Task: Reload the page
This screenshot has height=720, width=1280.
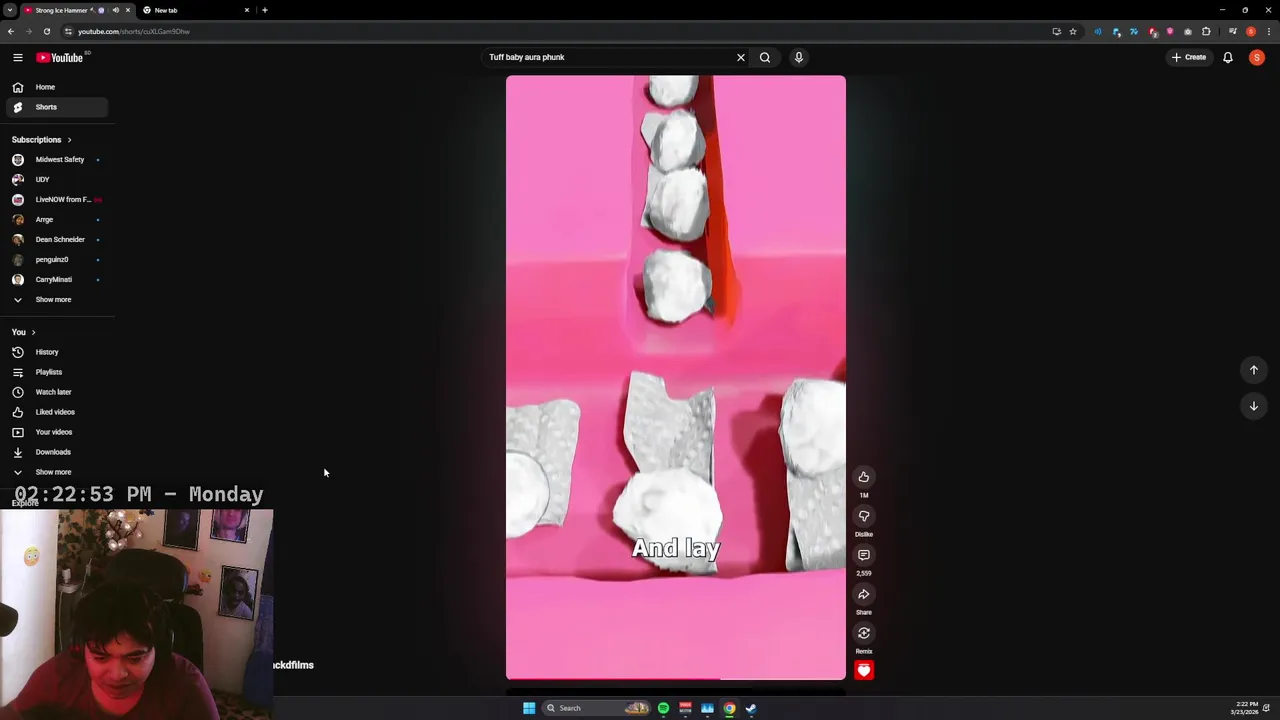Action: pyautogui.click(x=46, y=31)
